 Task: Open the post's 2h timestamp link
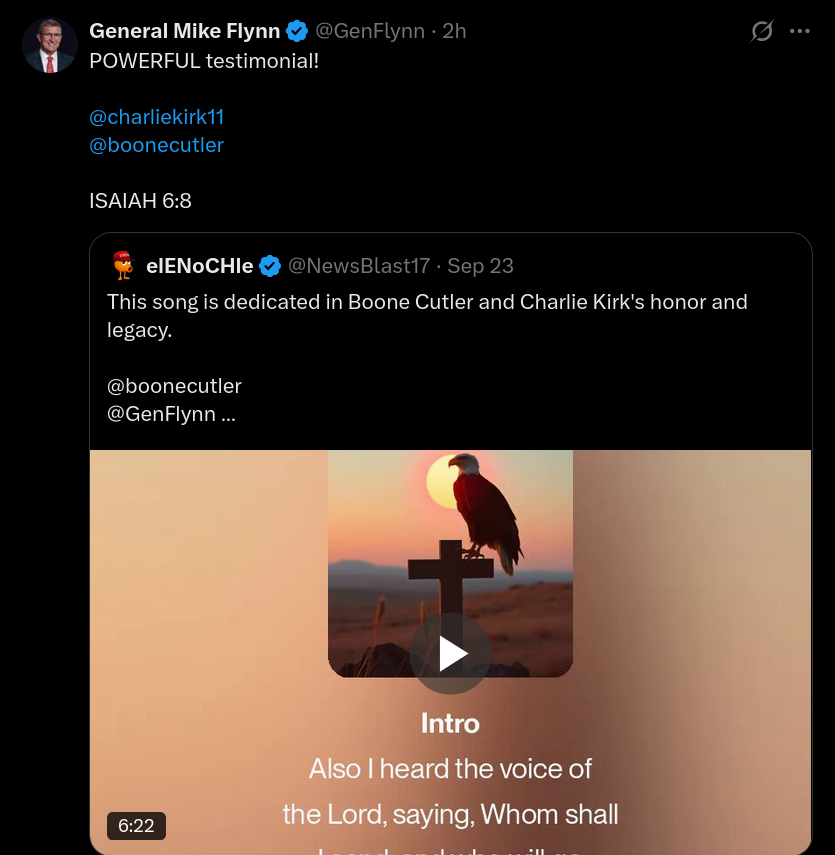454,32
